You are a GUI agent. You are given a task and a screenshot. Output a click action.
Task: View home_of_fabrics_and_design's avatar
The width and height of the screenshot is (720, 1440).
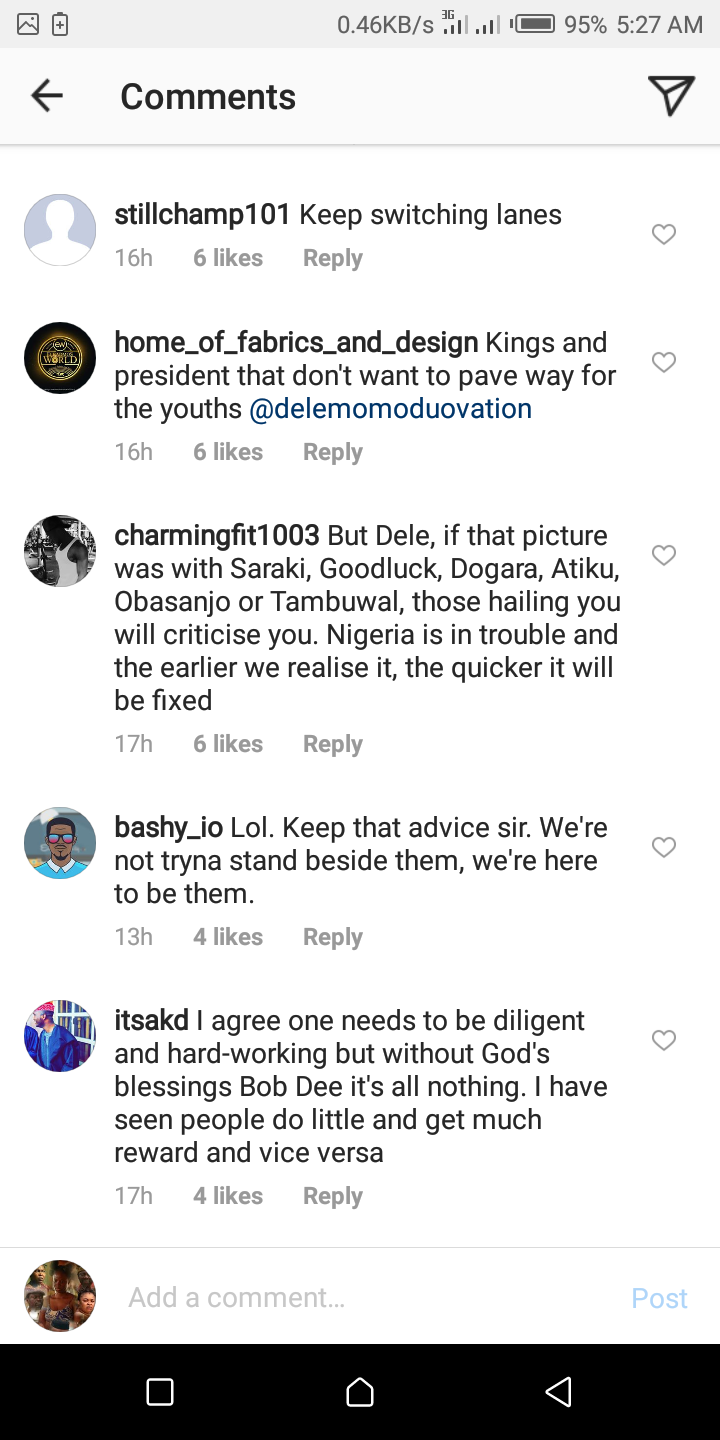[x=60, y=358]
